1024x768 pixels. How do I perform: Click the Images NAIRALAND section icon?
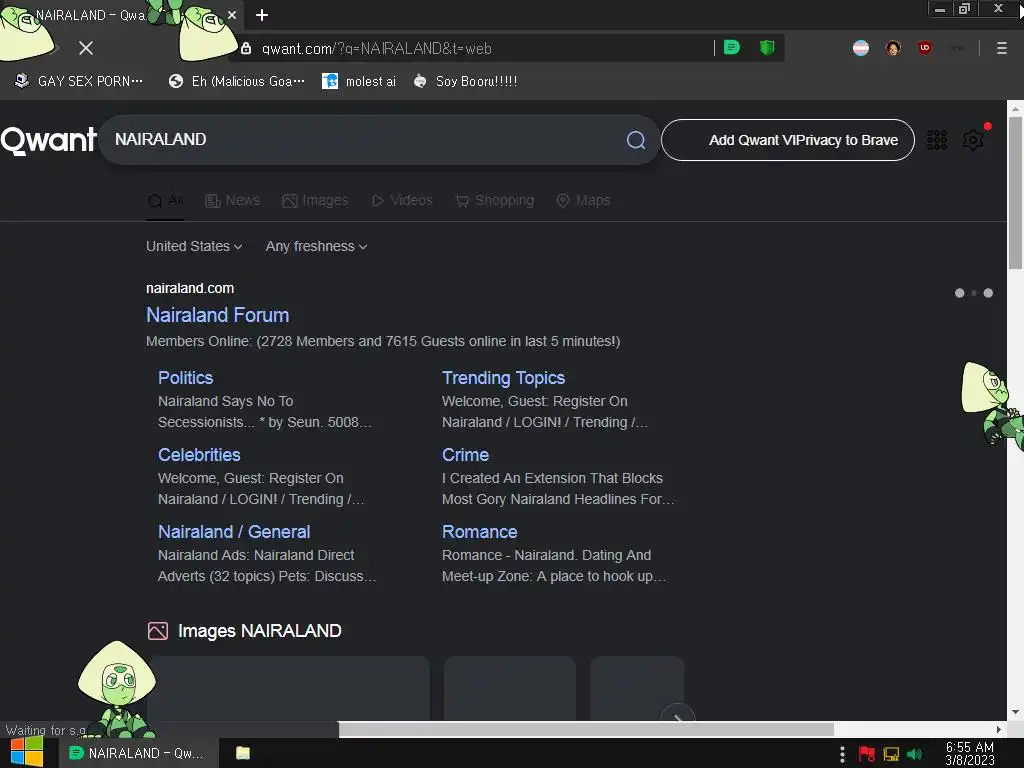coord(157,631)
